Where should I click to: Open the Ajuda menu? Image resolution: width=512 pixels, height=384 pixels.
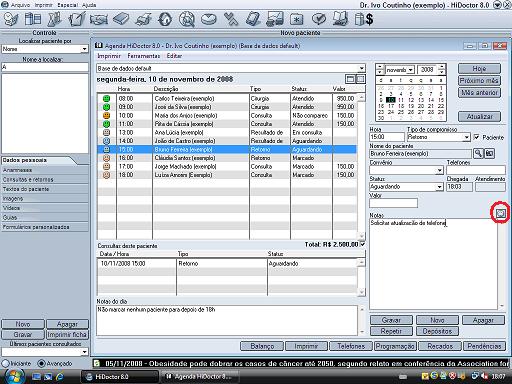(x=89, y=5)
